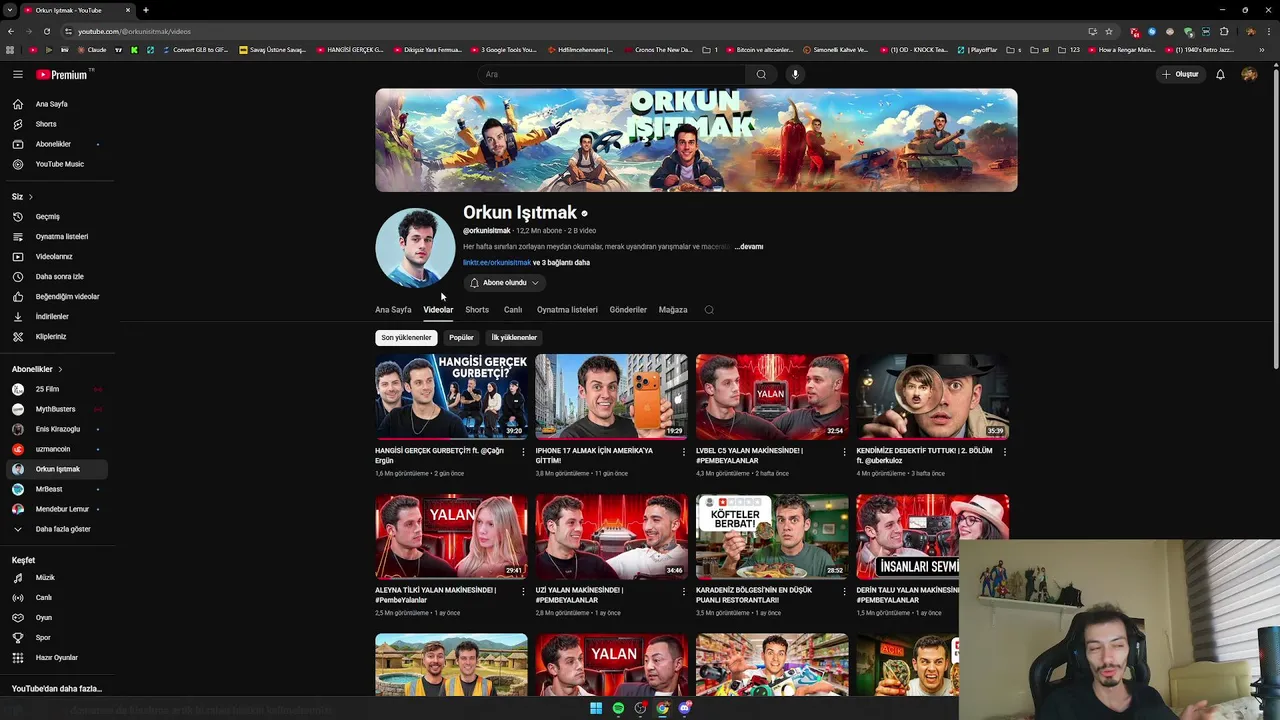Open Klipleriniz in sidebar
Screen dimensions: 1280x720
tap(51, 337)
